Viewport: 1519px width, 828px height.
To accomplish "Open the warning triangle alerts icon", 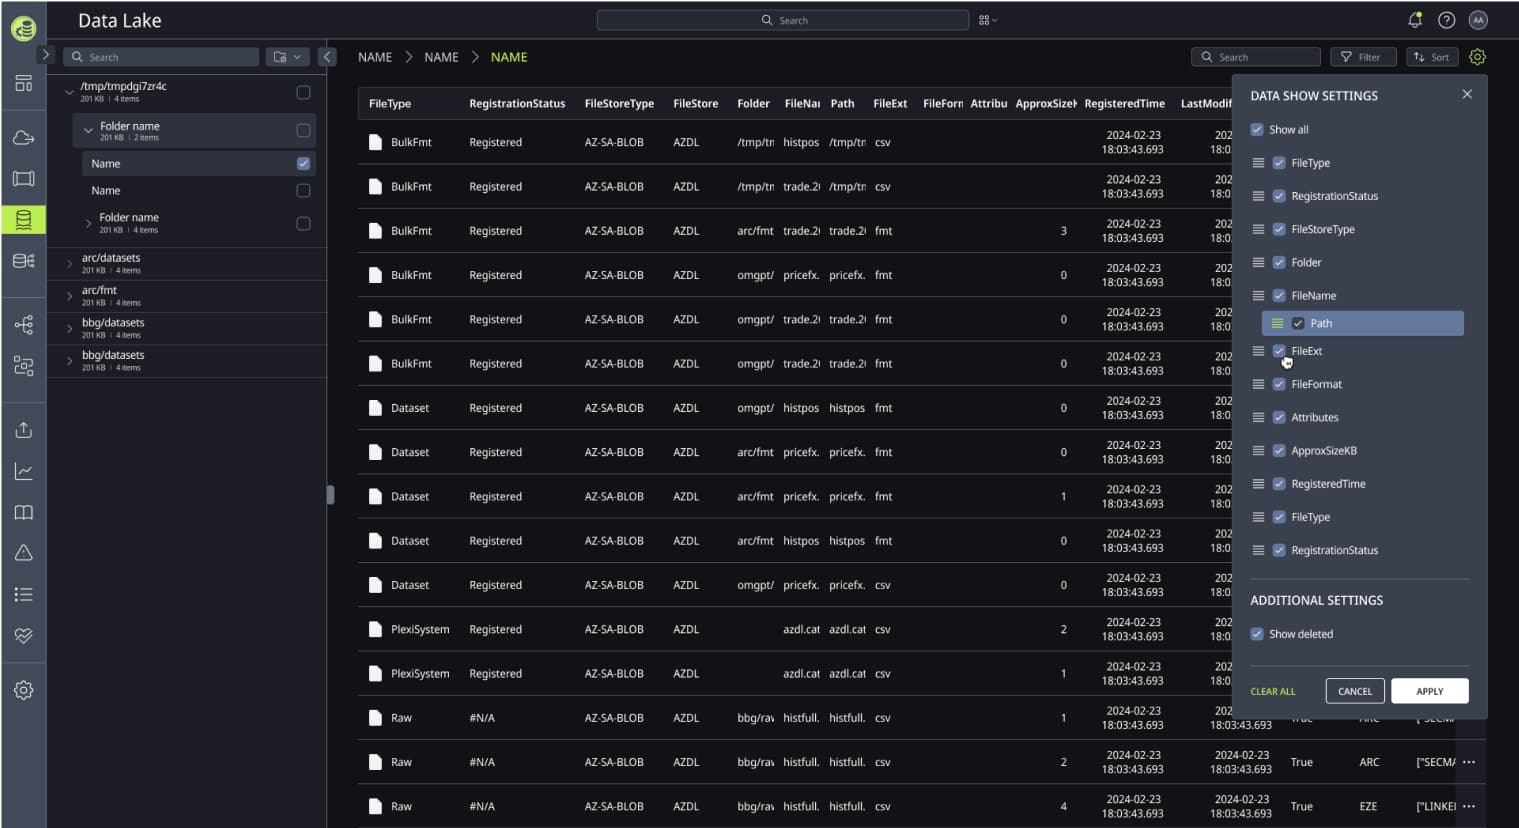I will click(24, 553).
